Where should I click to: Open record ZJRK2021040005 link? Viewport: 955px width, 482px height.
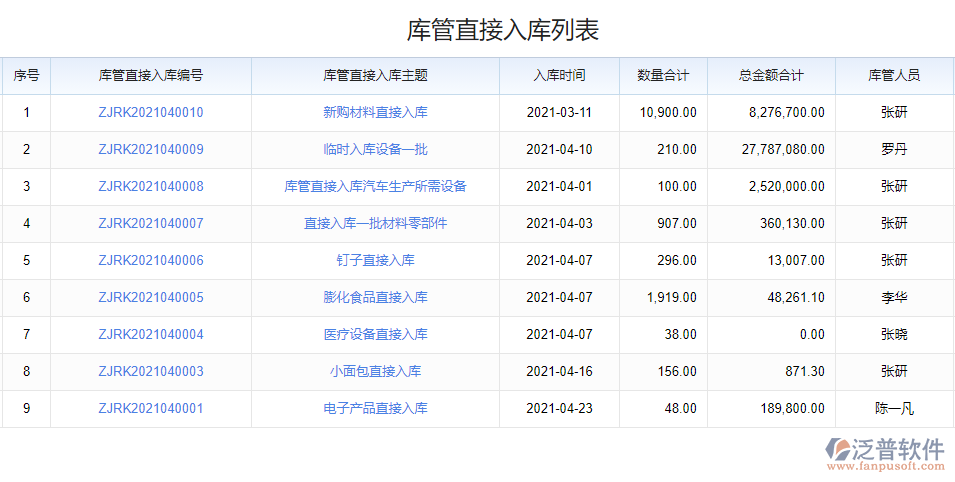pyautogui.click(x=150, y=297)
